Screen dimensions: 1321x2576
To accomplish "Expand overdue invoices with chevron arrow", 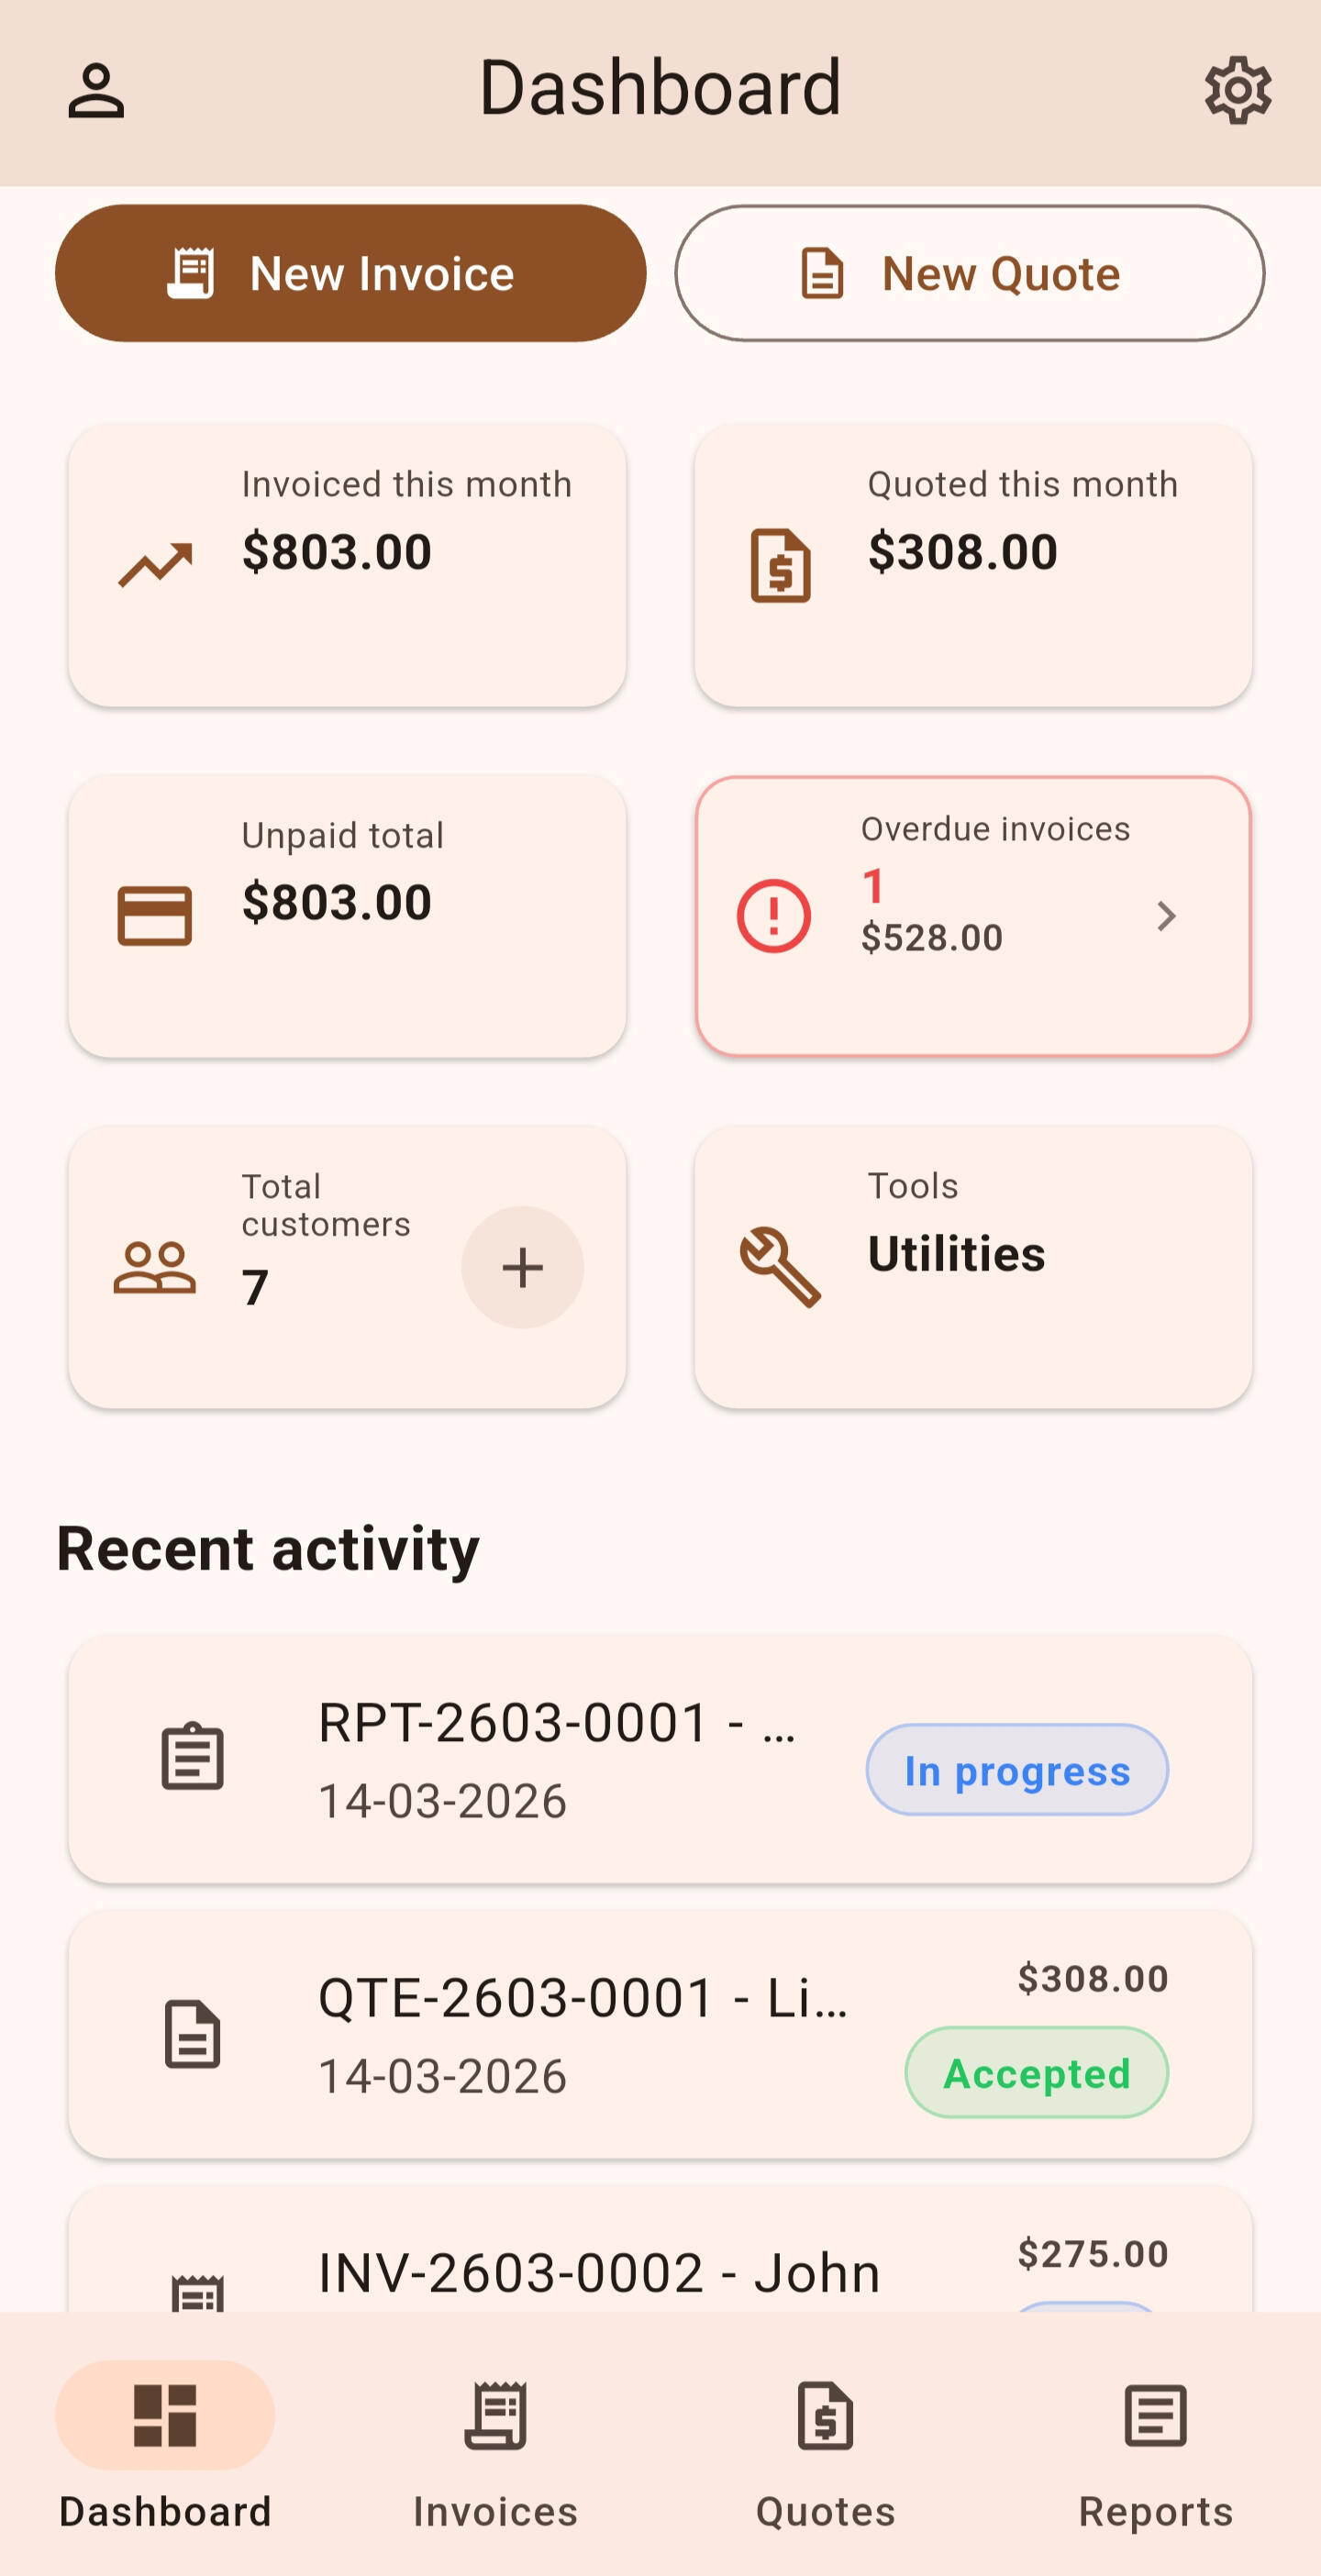I will pos(1166,915).
